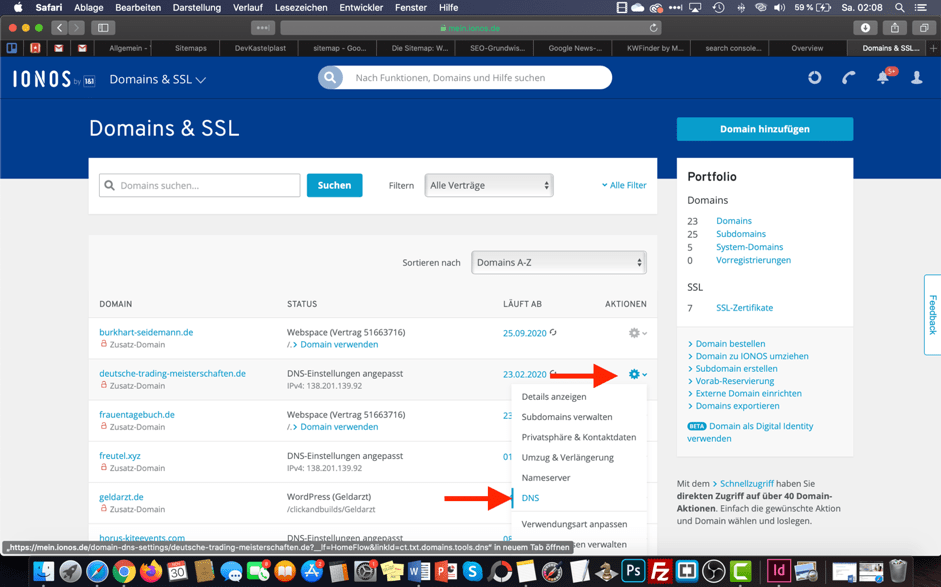Open the Feedback side tab
This screenshot has height=587, width=941.
(933, 315)
